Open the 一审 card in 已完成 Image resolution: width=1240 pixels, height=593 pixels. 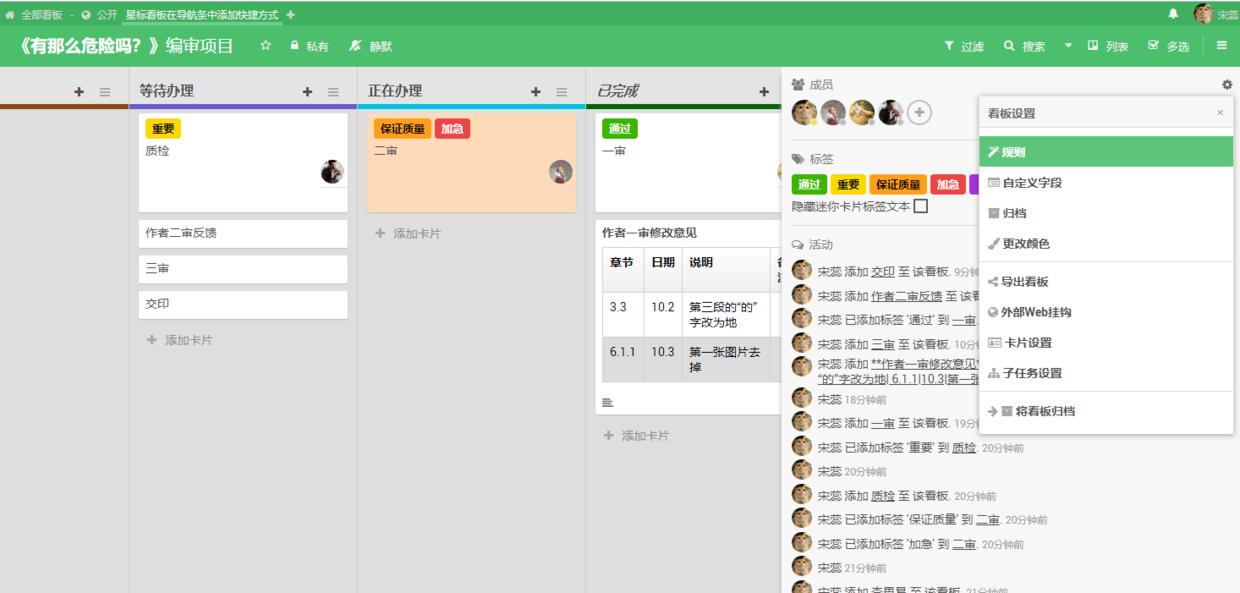pos(688,162)
